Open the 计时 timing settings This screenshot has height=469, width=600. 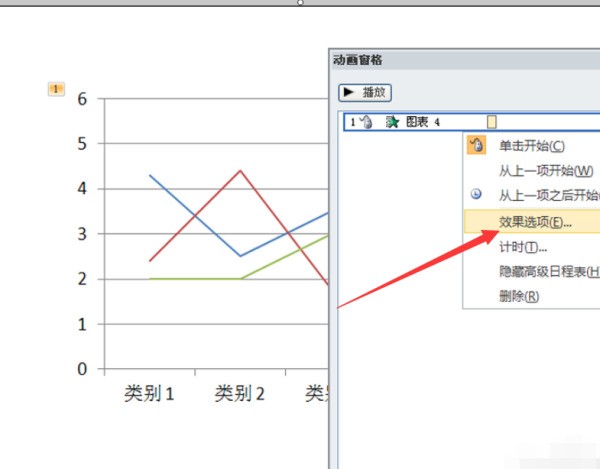[523, 246]
